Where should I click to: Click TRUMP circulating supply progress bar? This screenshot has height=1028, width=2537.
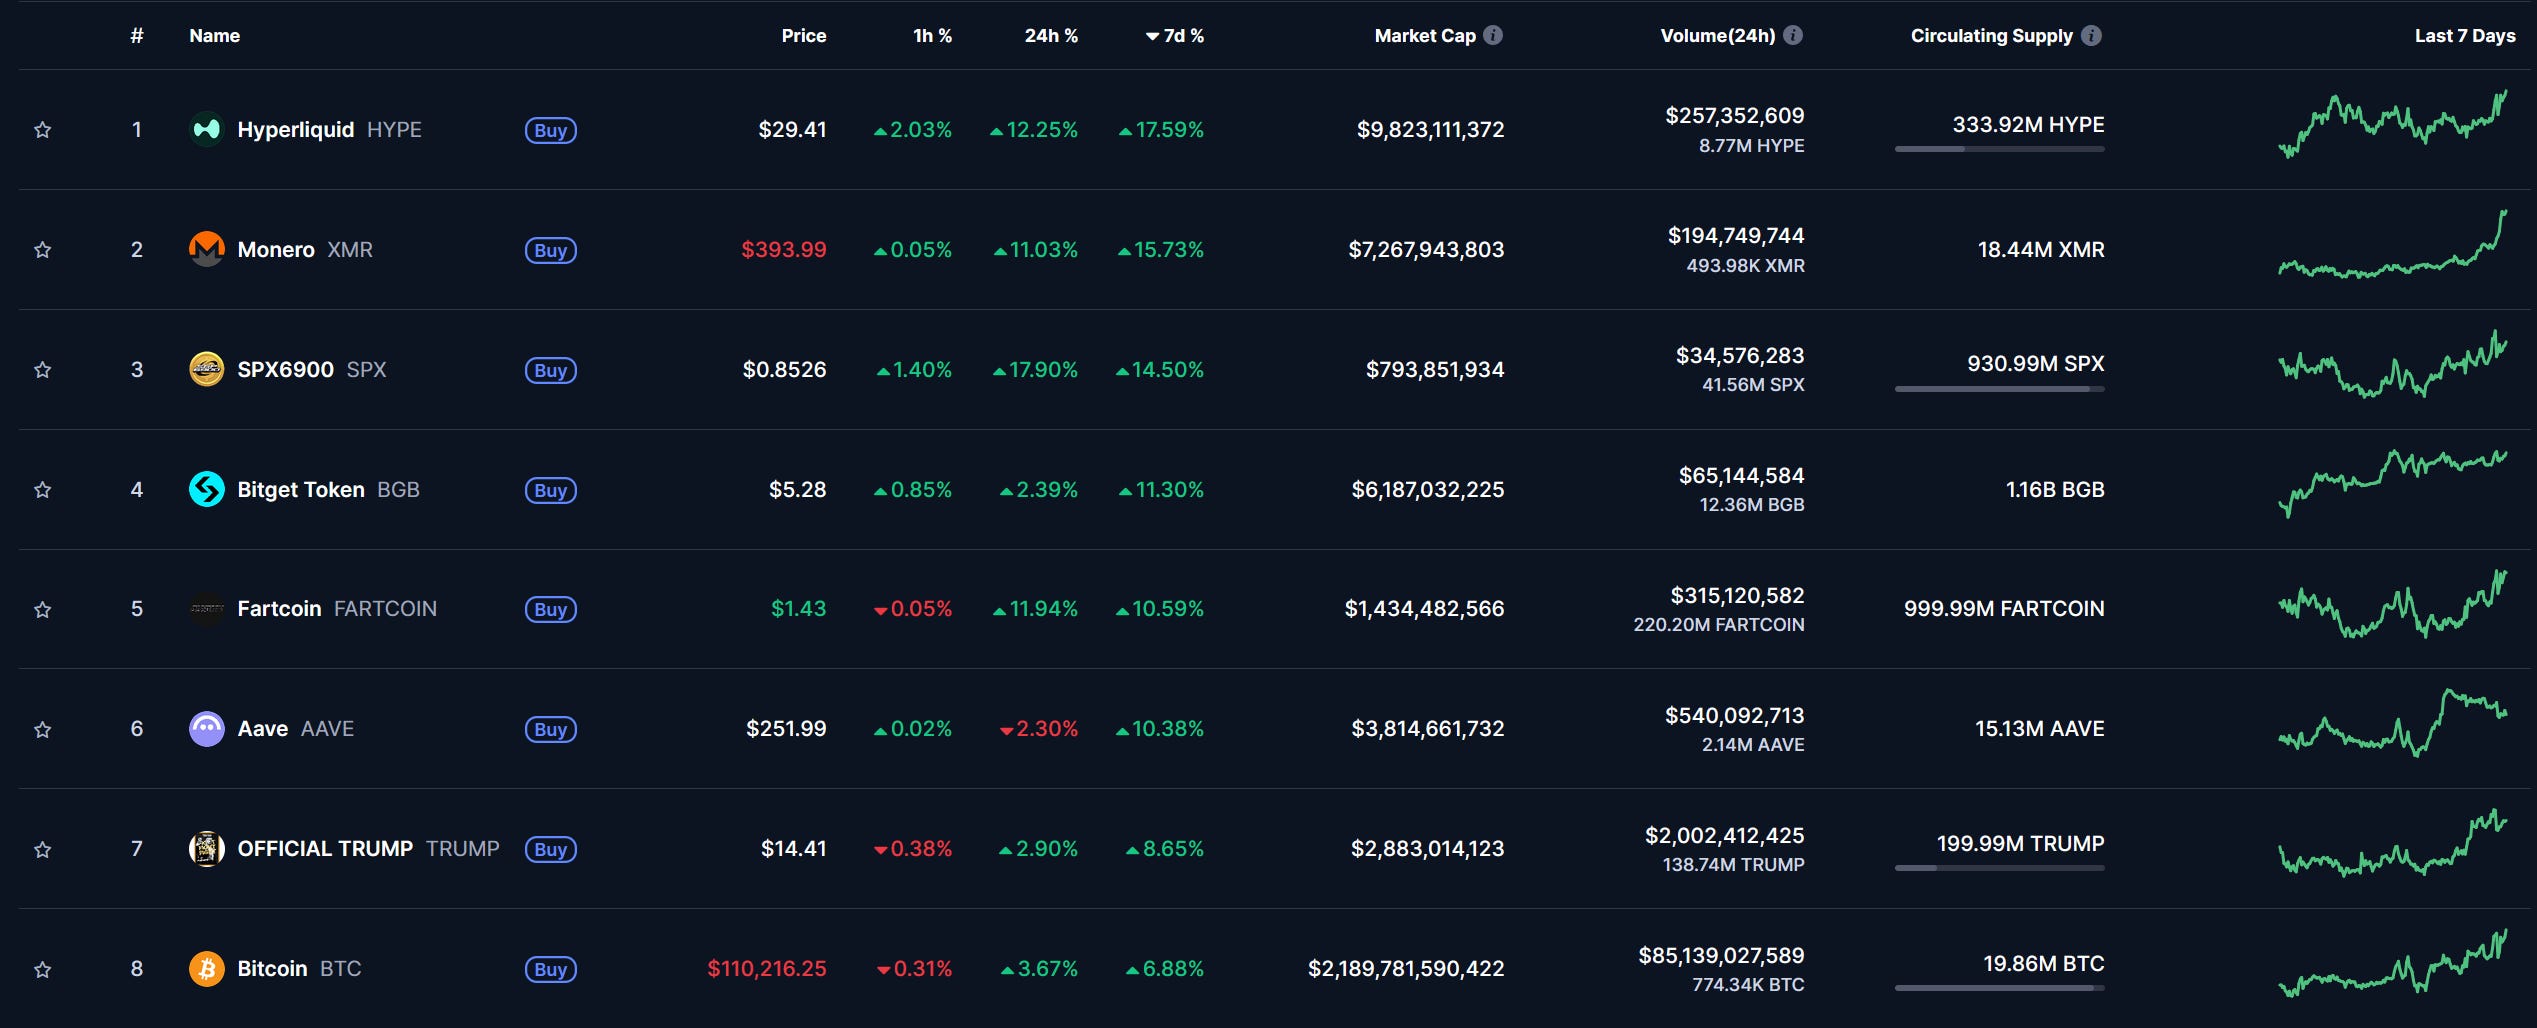point(1999,868)
